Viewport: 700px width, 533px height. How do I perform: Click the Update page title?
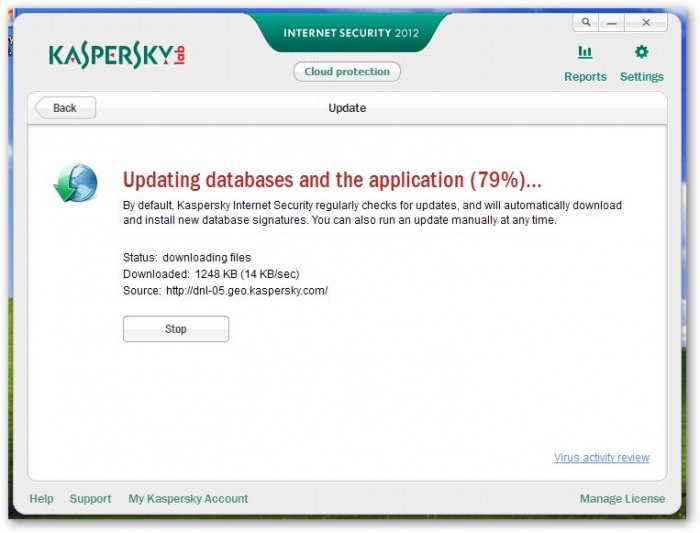(347, 108)
